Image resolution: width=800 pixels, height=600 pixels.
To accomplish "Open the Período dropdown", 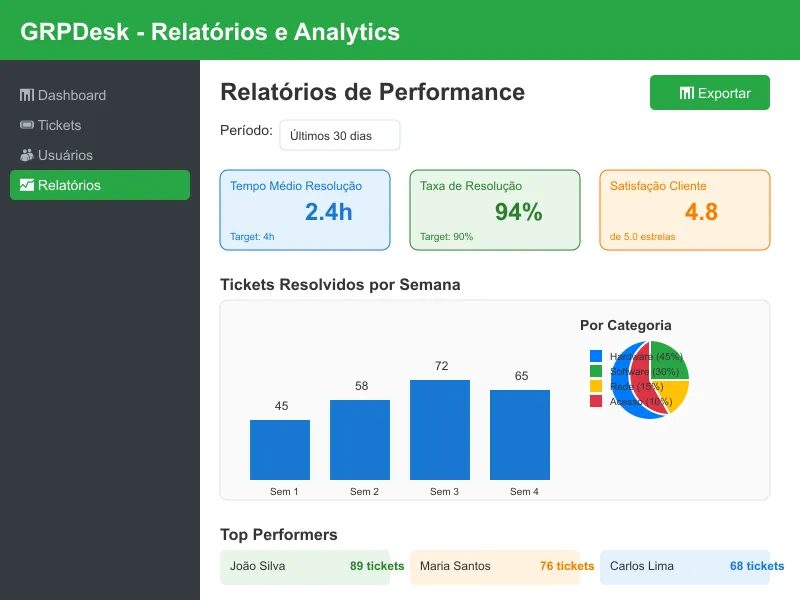I will pos(339,135).
